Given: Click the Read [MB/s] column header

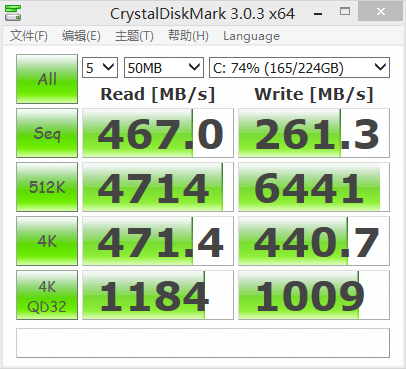Looking at the screenshot, I should (158, 94).
